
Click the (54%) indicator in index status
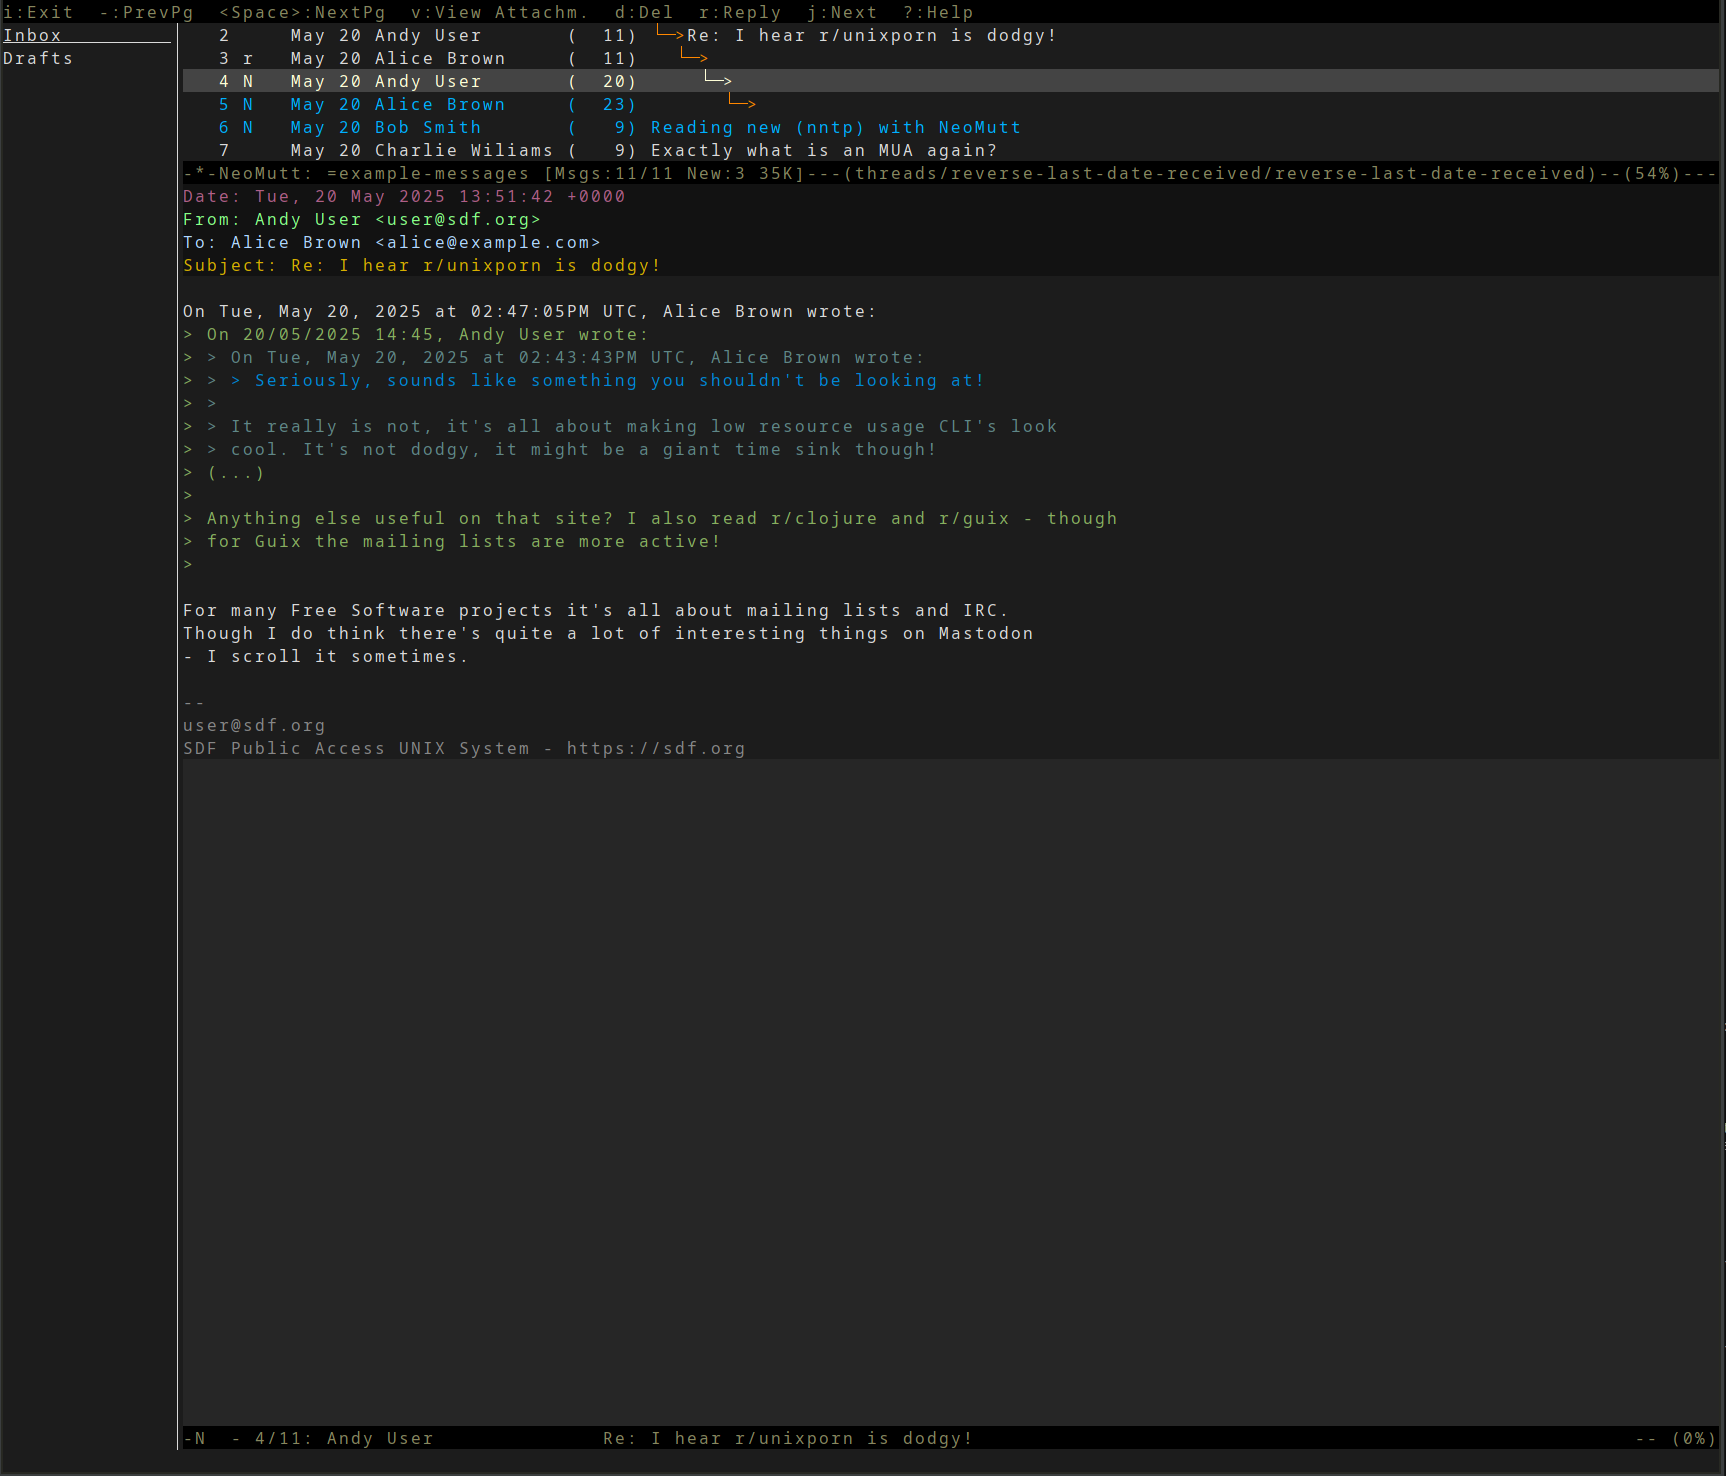tap(1652, 173)
